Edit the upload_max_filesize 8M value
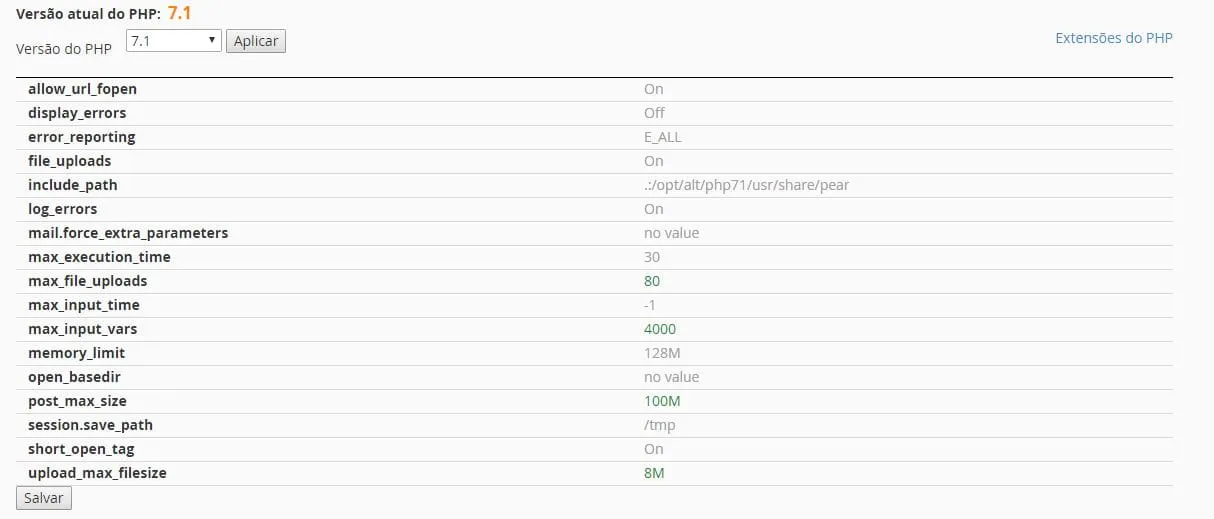Image resolution: width=1214 pixels, height=519 pixels. click(x=654, y=473)
